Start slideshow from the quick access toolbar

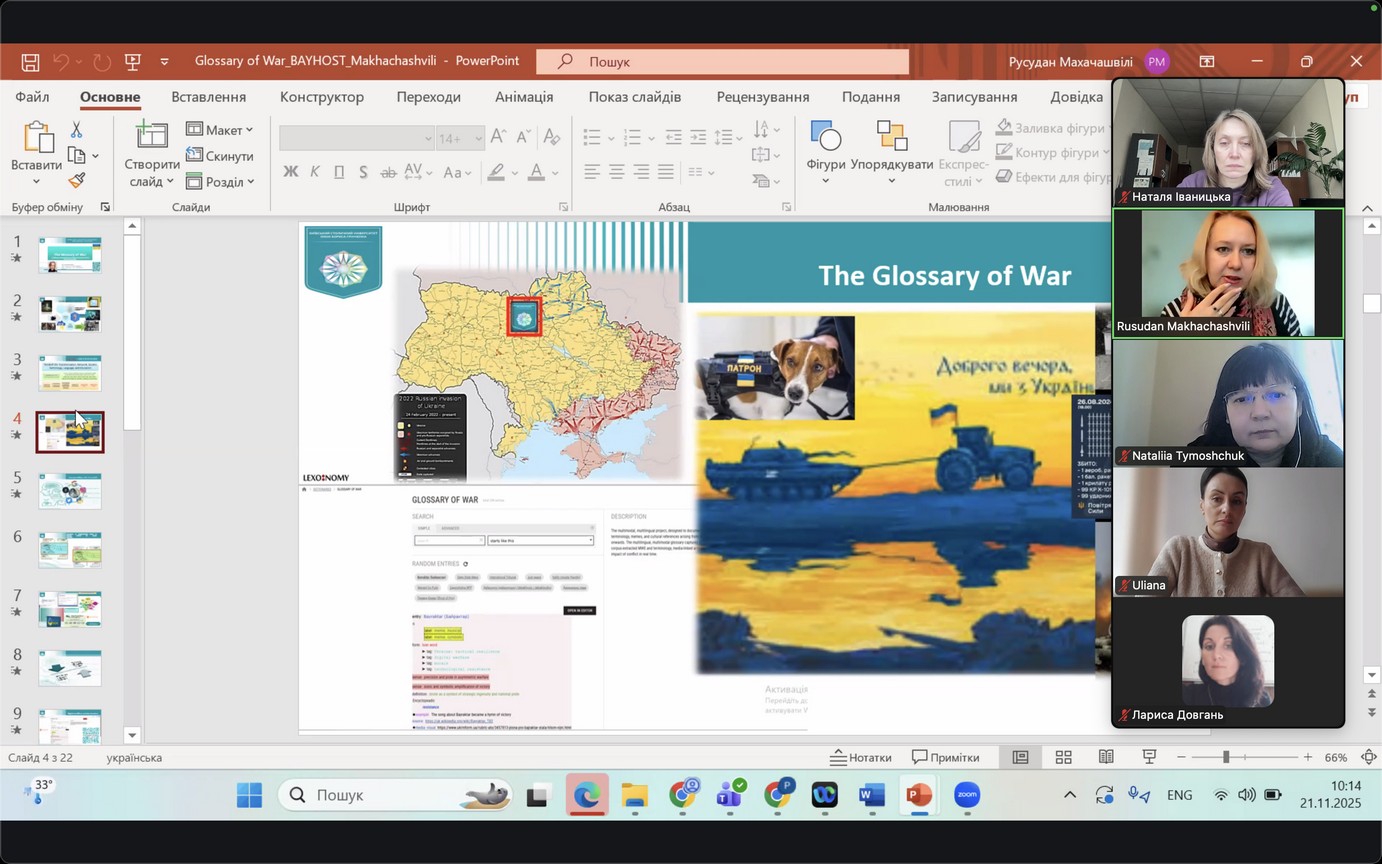click(132, 62)
